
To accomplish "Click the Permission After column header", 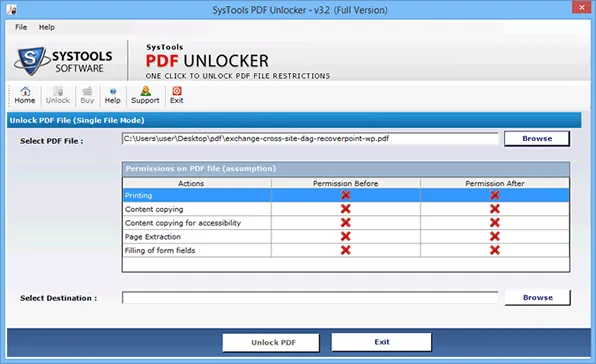I will (x=495, y=183).
